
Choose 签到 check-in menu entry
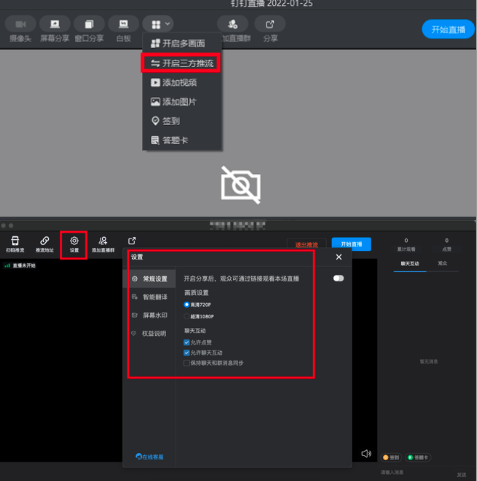point(182,121)
